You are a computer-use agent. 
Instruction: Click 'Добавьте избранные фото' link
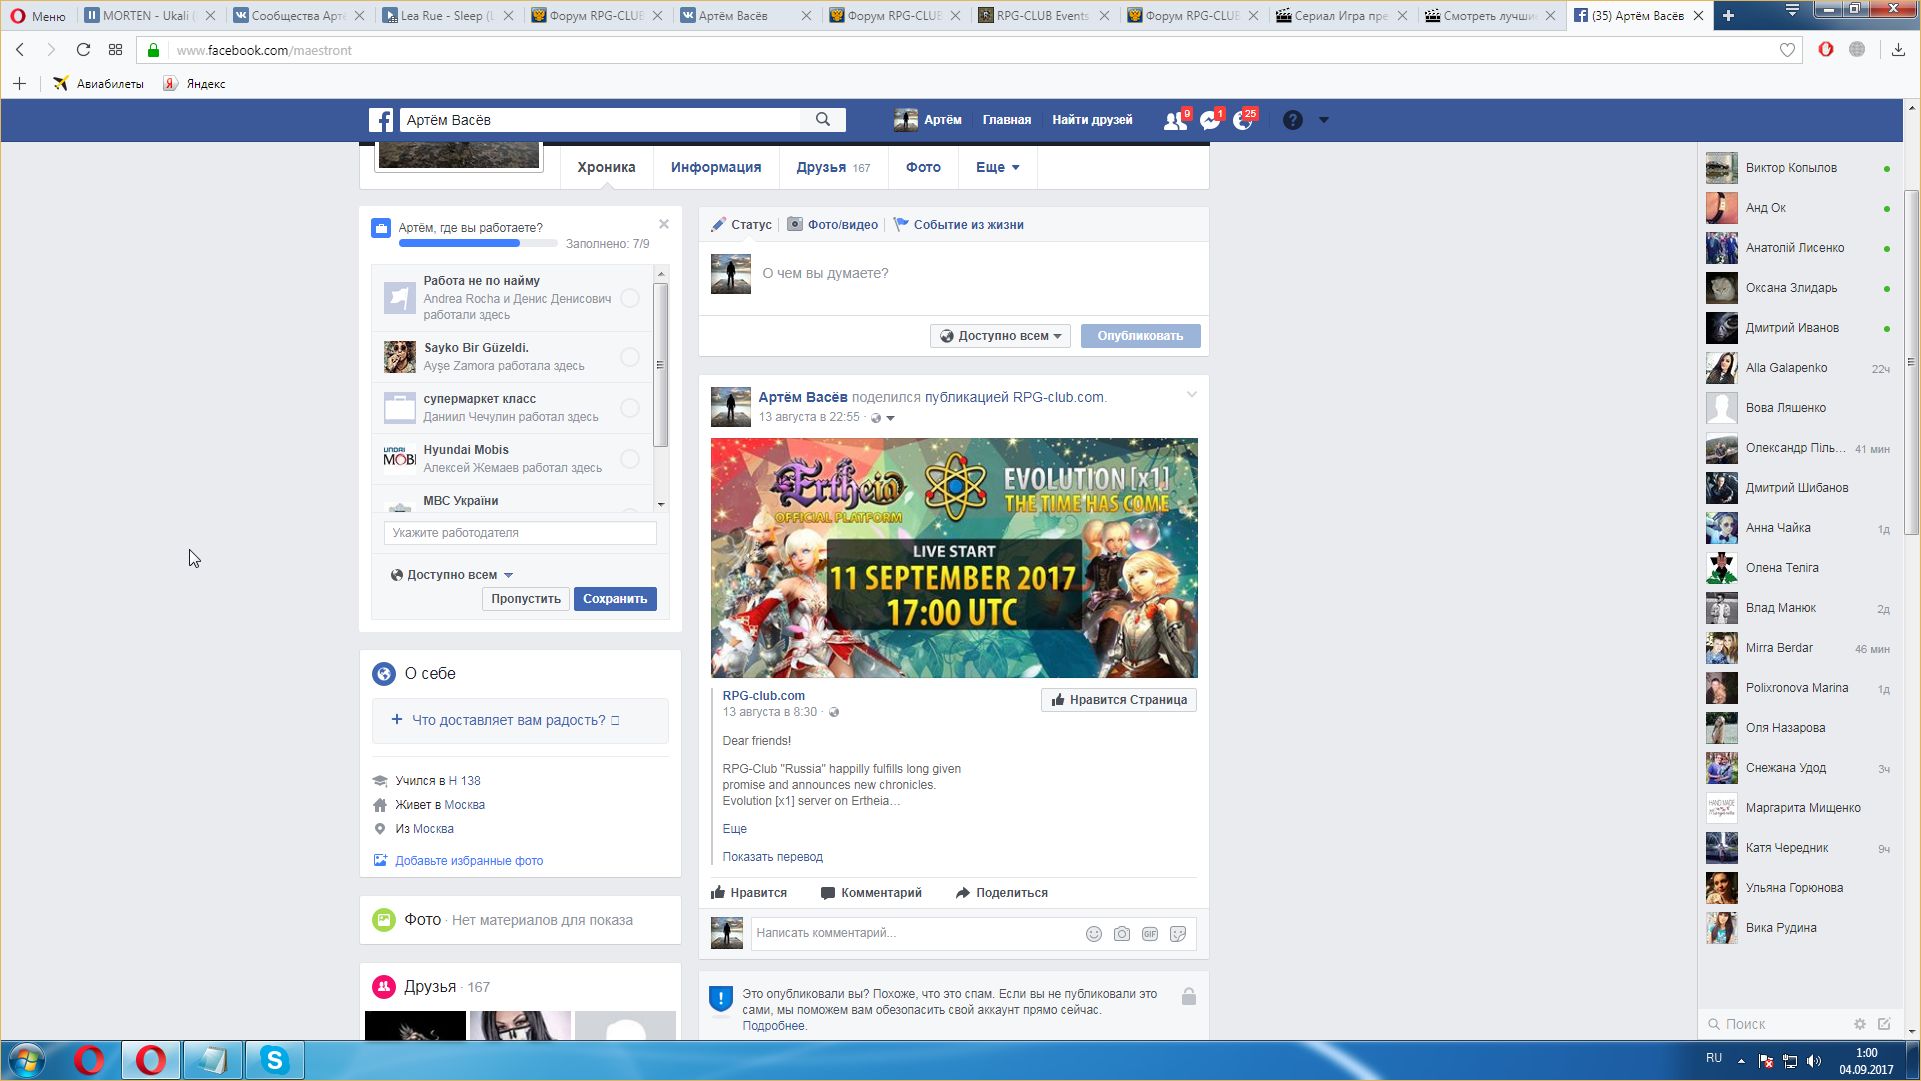(469, 861)
